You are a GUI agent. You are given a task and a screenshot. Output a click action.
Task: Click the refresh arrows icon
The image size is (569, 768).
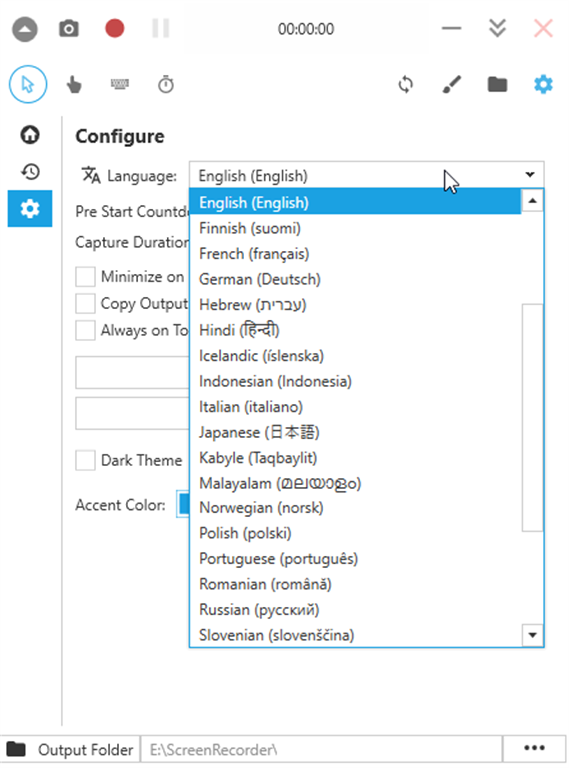(x=405, y=84)
